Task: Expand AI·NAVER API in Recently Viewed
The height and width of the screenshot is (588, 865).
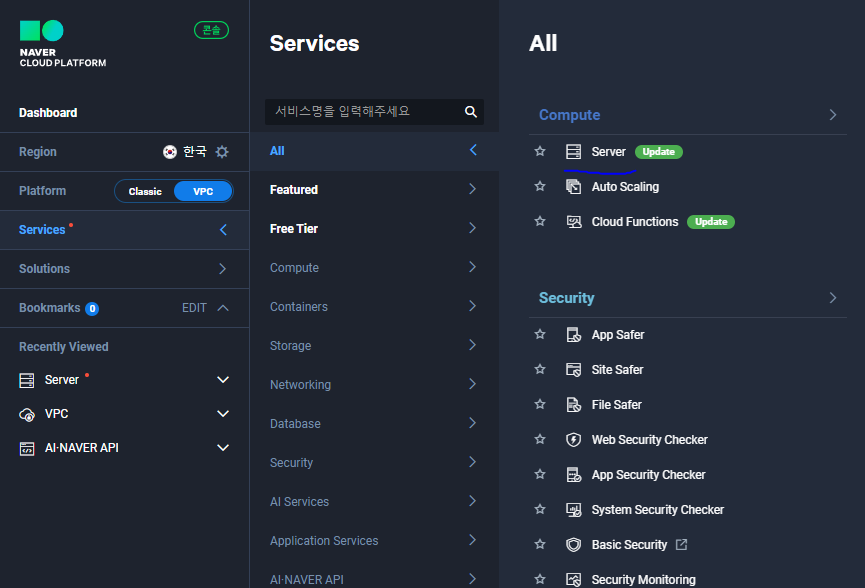Action: coord(223,448)
